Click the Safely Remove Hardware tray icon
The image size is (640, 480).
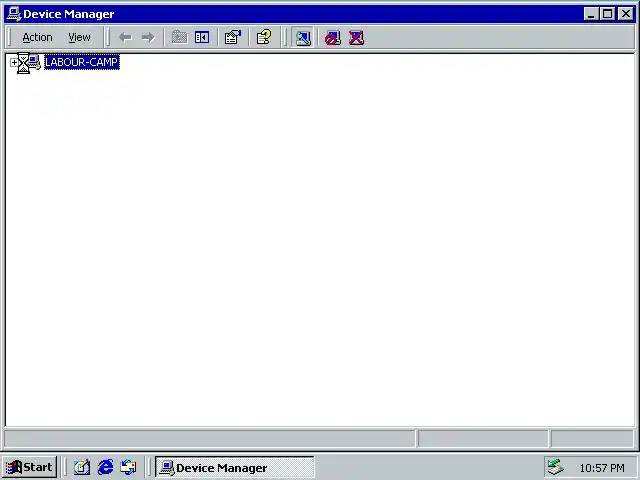(556, 467)
